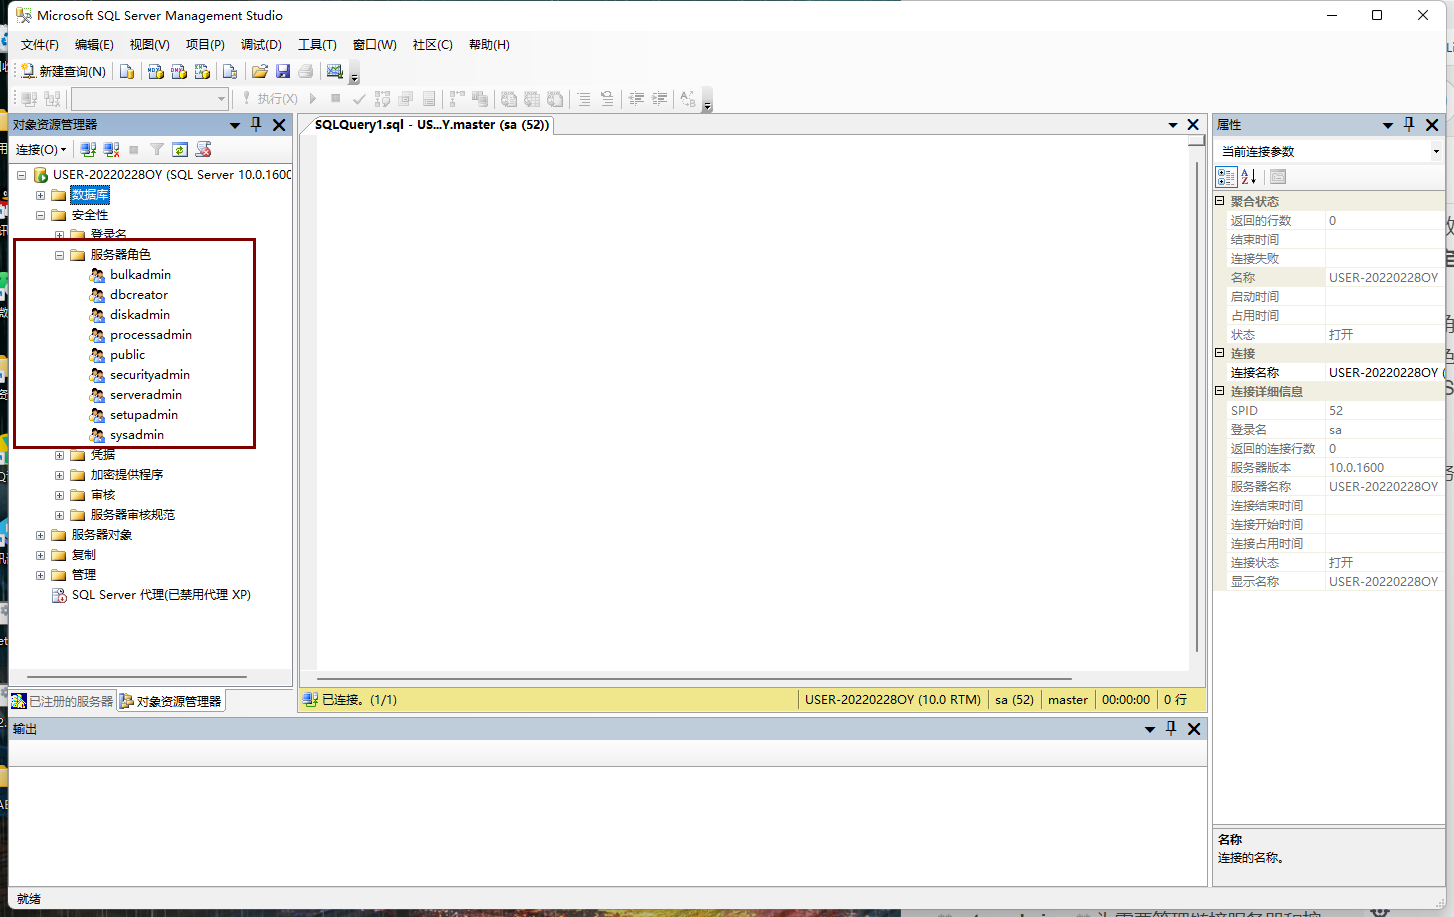Click the Save (floppy disk) icon
The width and height of the screenshot is (1454, 917).
click(x=283, y=71)
